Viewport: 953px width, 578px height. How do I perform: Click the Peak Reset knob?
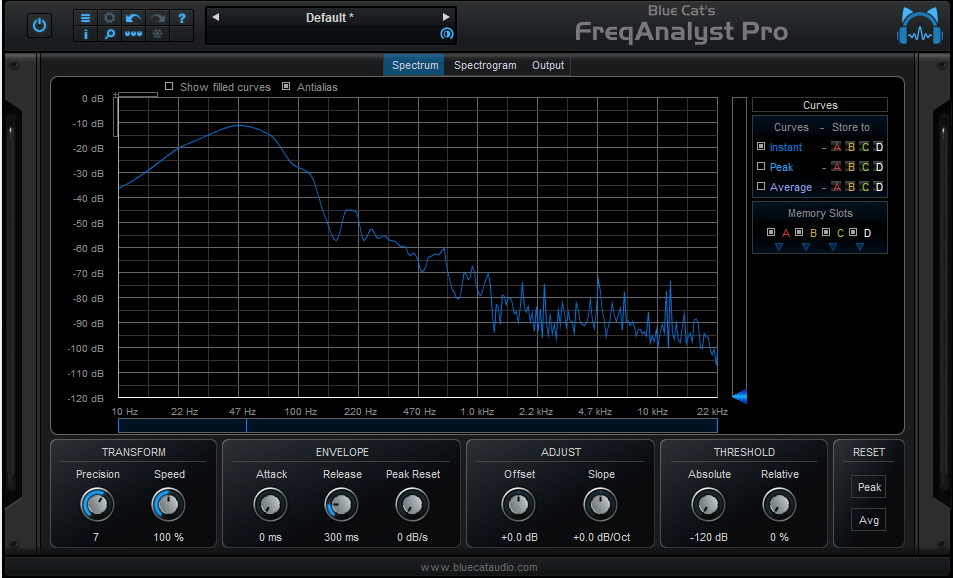[413, 504]
